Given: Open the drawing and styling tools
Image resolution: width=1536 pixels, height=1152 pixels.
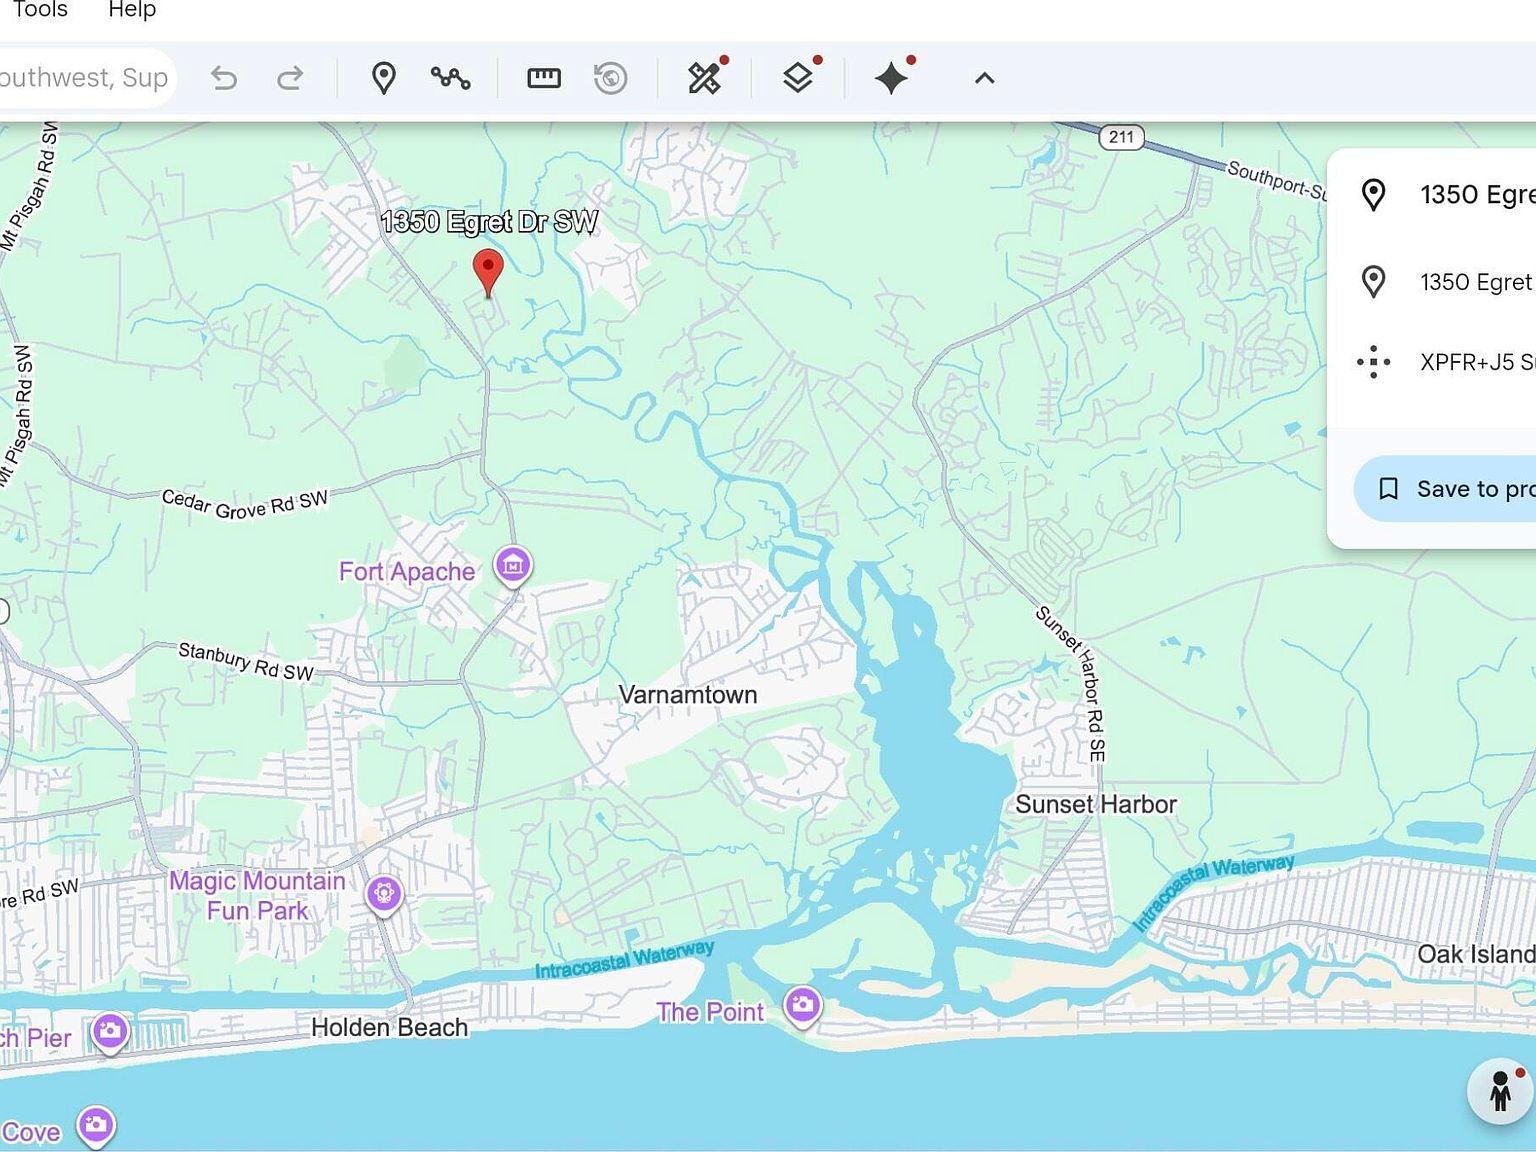Looking at the screenshot, I should tap(705, 77).
